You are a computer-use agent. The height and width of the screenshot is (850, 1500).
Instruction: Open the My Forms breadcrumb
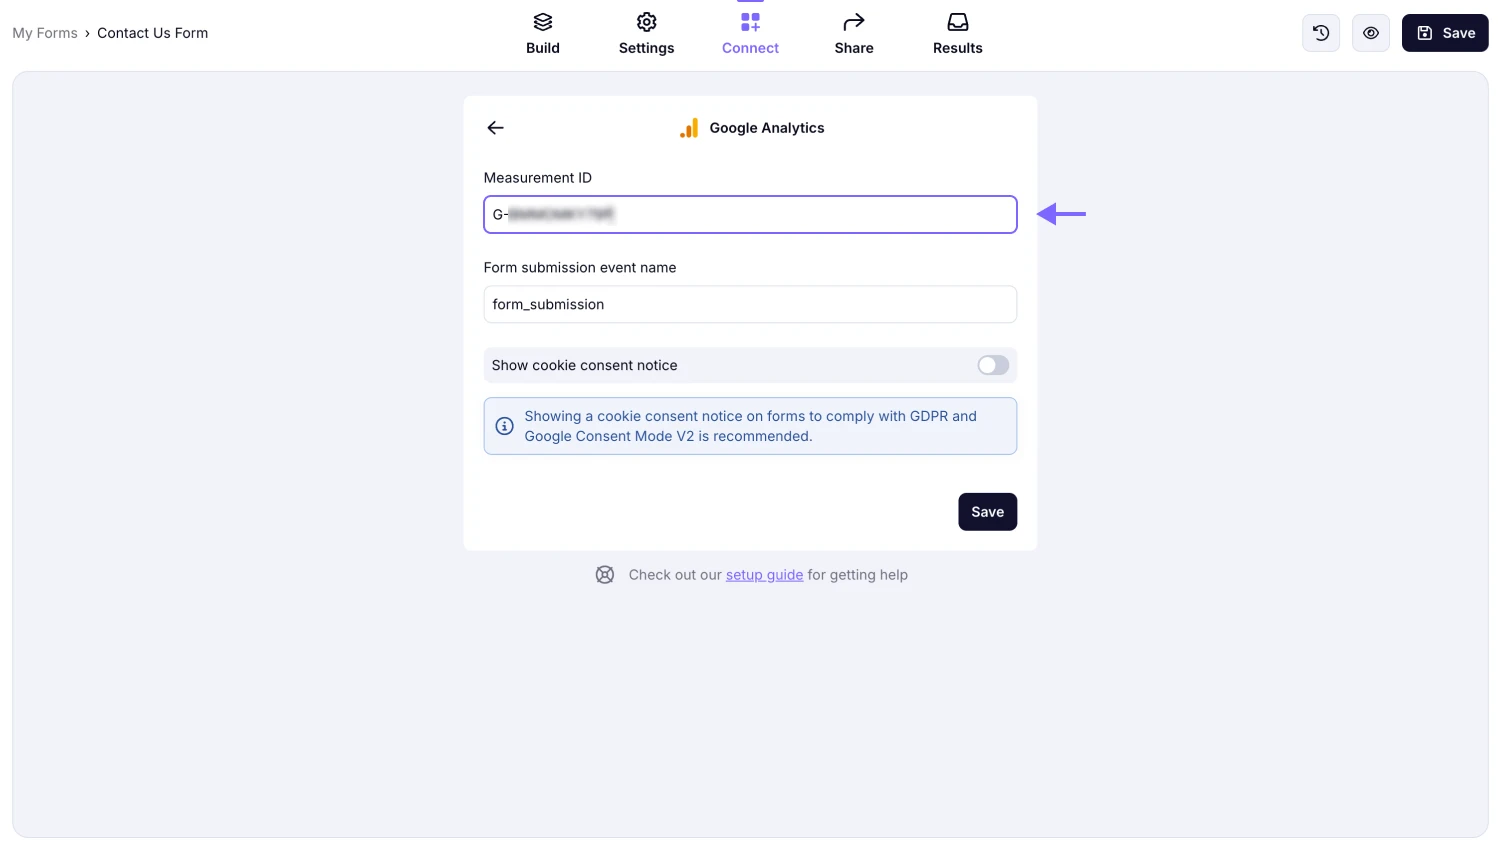click(44, 32)
